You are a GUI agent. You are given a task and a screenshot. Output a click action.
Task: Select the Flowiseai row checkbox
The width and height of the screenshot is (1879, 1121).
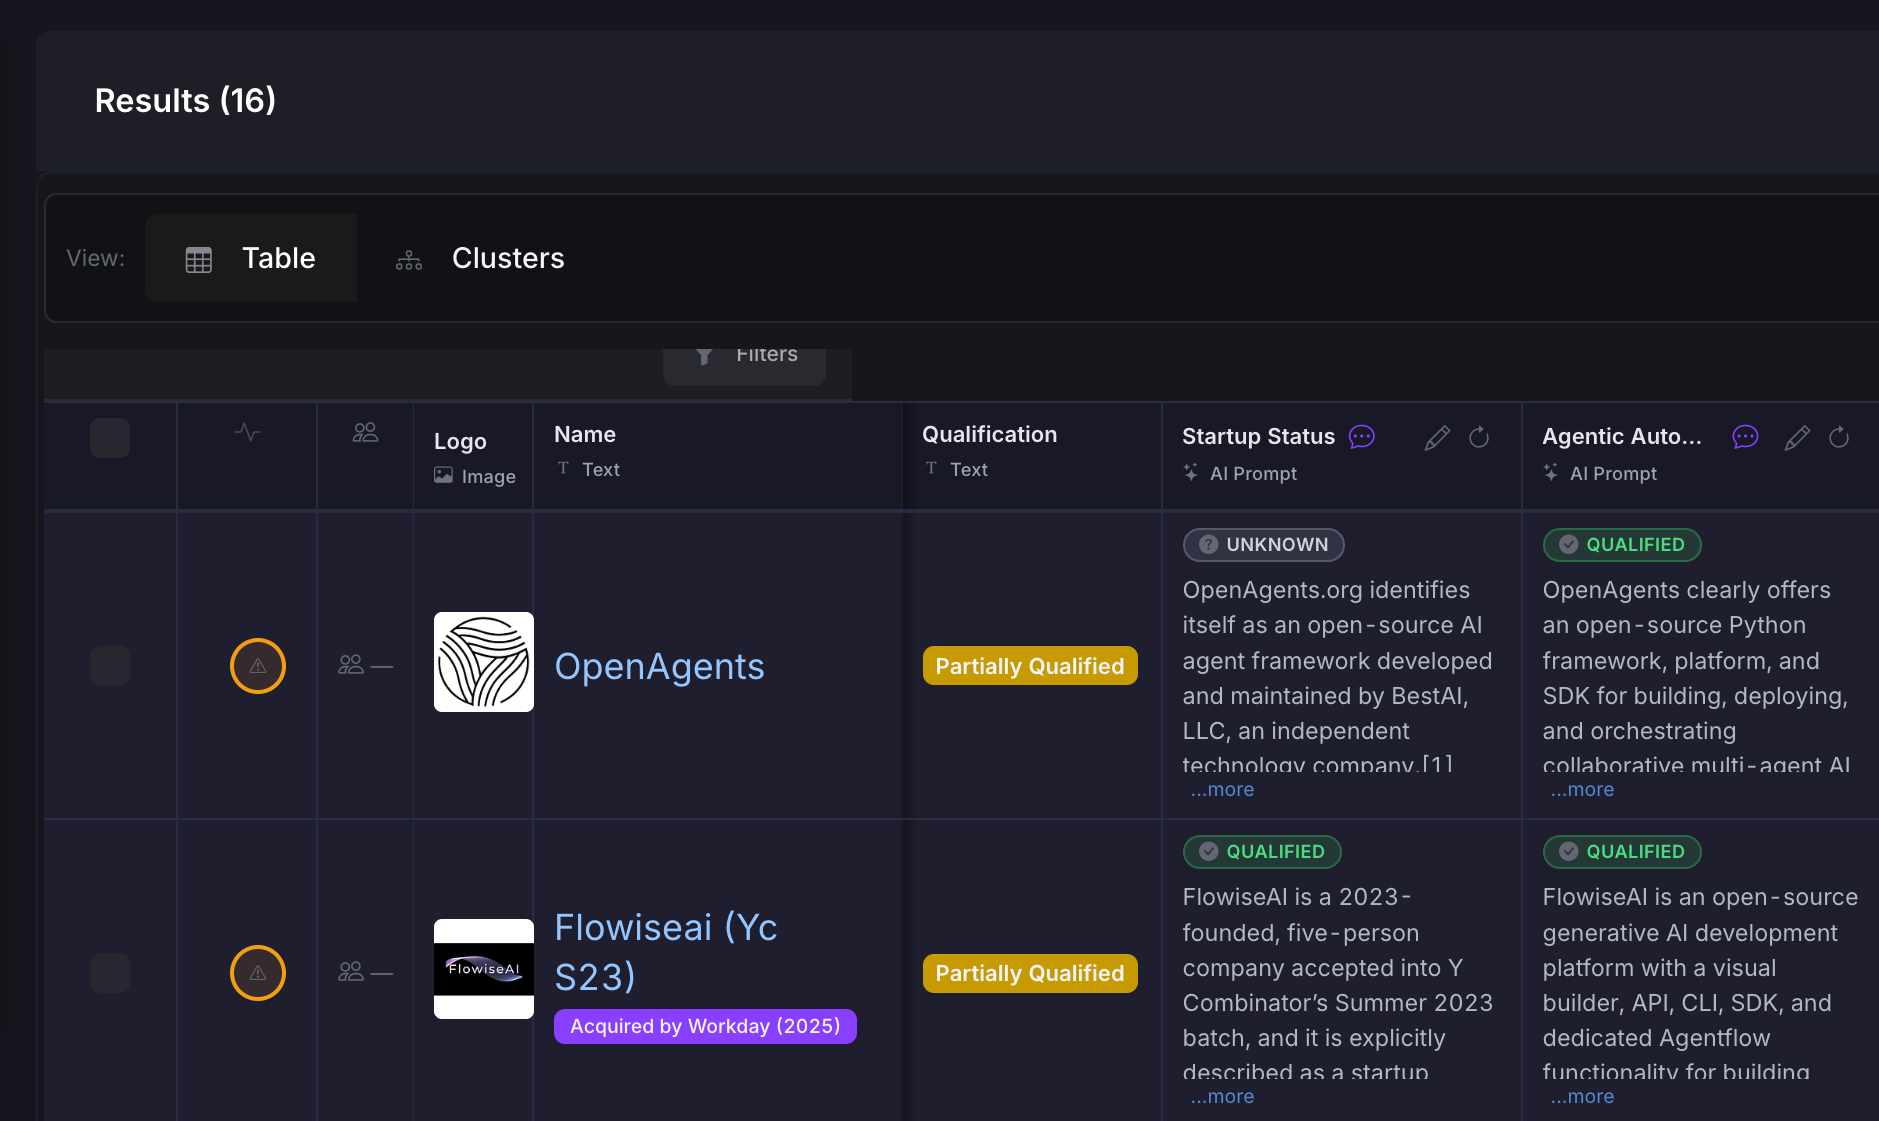tap(110, 973)
